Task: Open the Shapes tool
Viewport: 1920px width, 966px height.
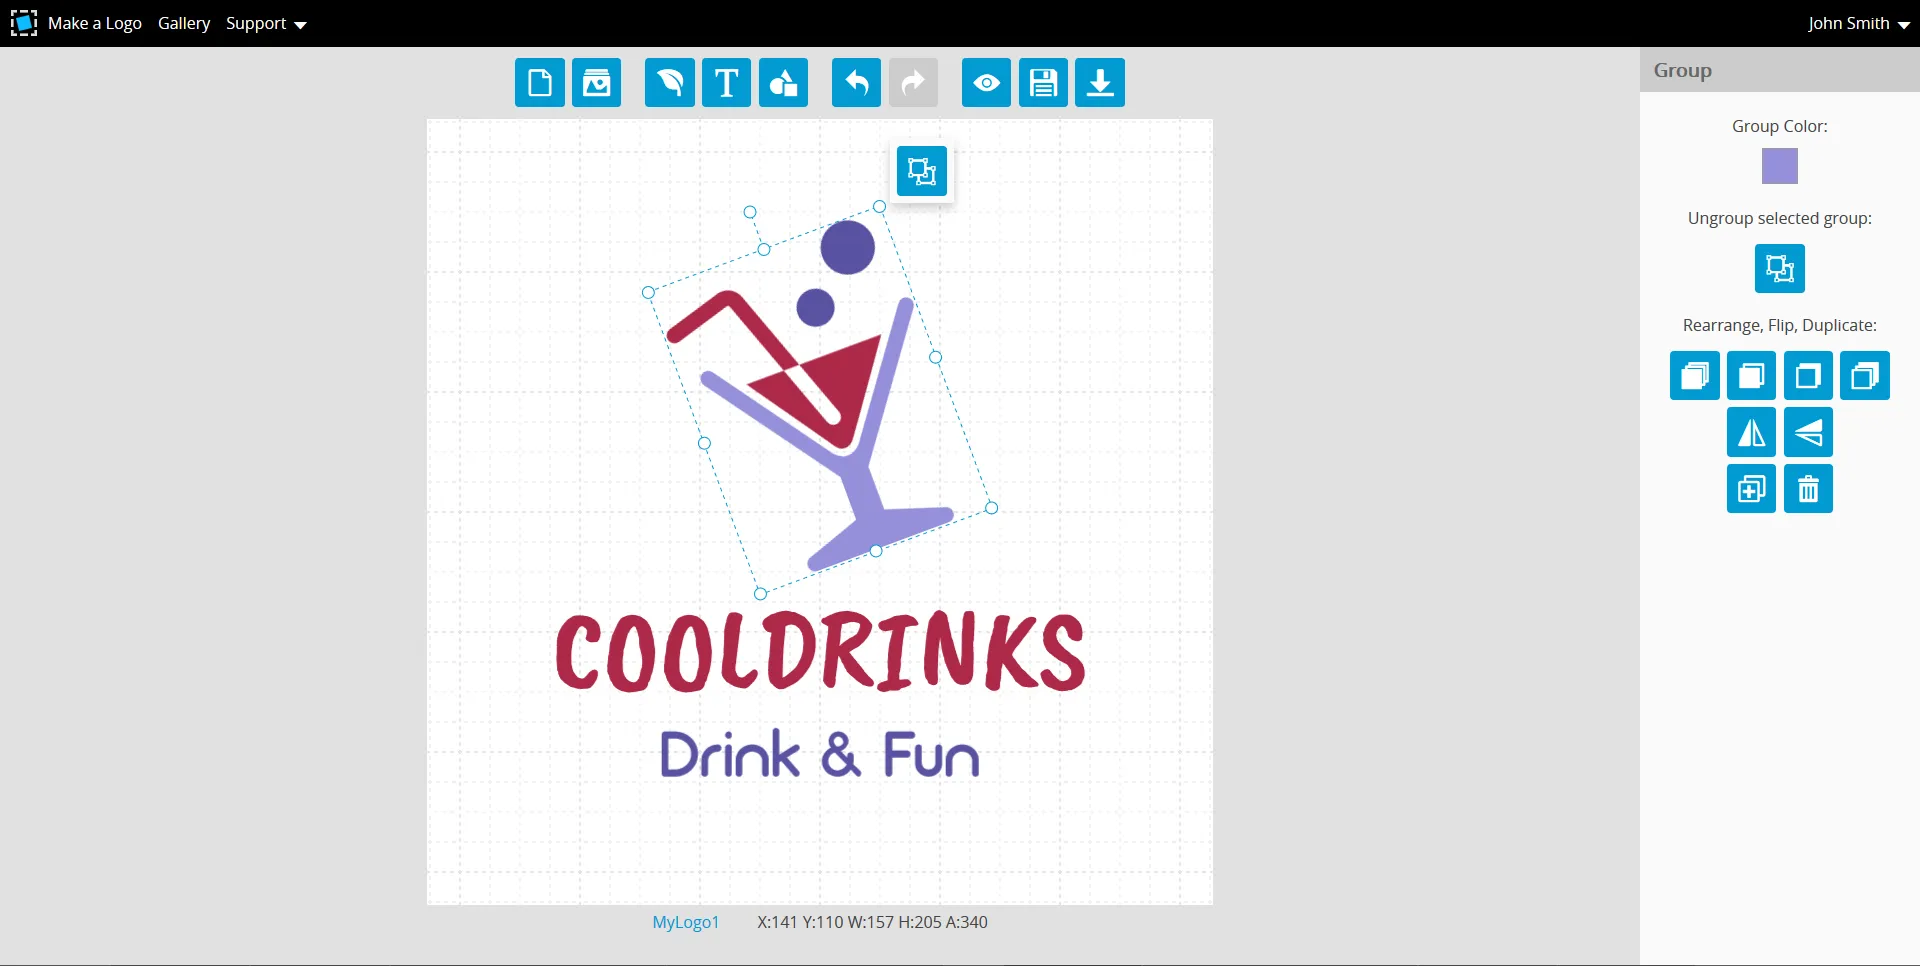Action: tap(783, 83)
